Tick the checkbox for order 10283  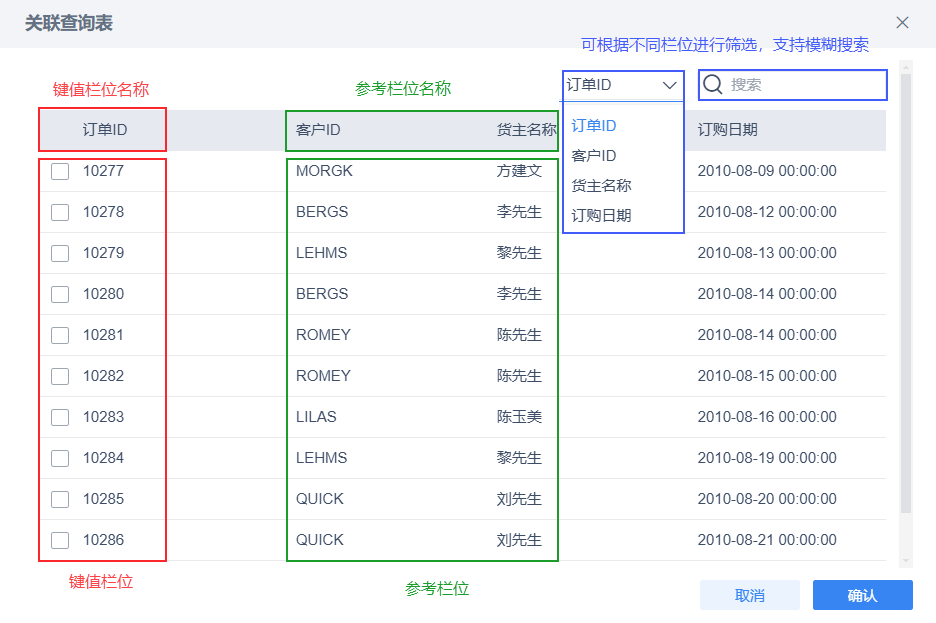60,417
